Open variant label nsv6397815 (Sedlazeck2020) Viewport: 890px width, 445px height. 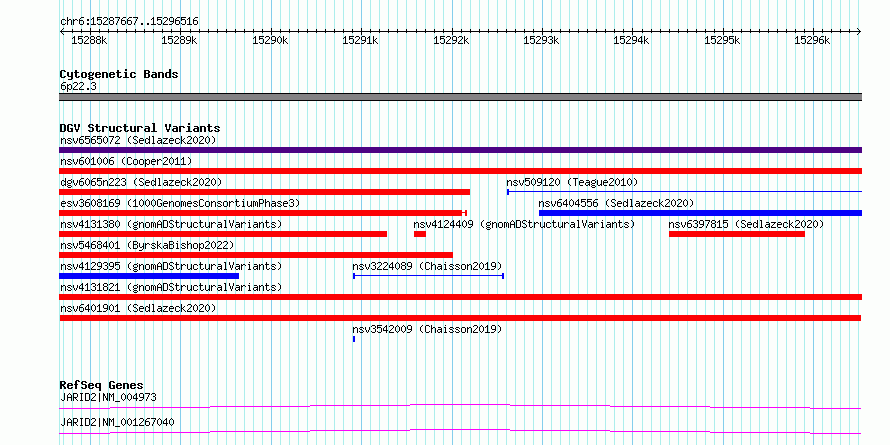(x=746, y=224)
